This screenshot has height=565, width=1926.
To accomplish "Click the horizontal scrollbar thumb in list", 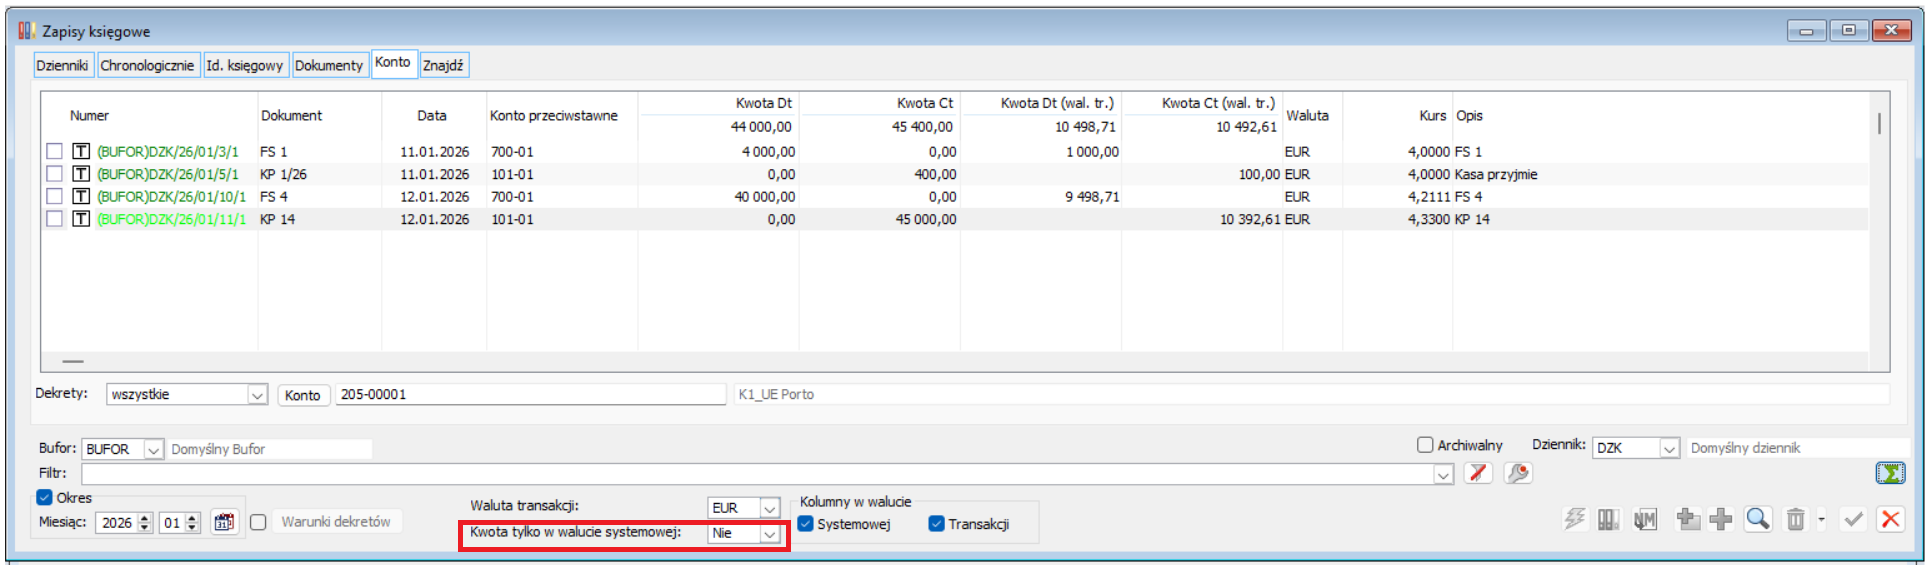I will pos(73,361).
